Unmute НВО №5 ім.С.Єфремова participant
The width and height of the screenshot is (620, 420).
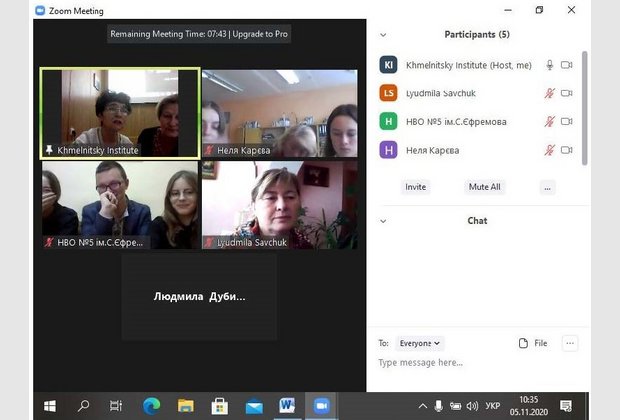(550, 121)
